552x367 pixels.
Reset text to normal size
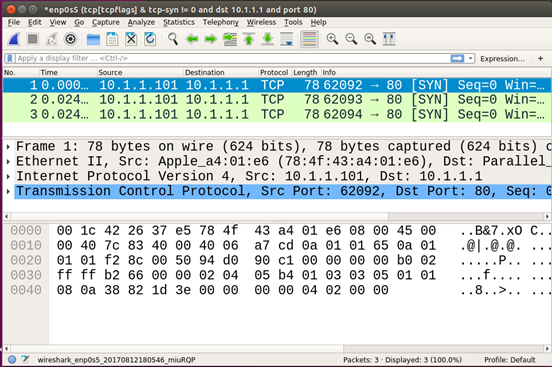click(x=370, y=39)
